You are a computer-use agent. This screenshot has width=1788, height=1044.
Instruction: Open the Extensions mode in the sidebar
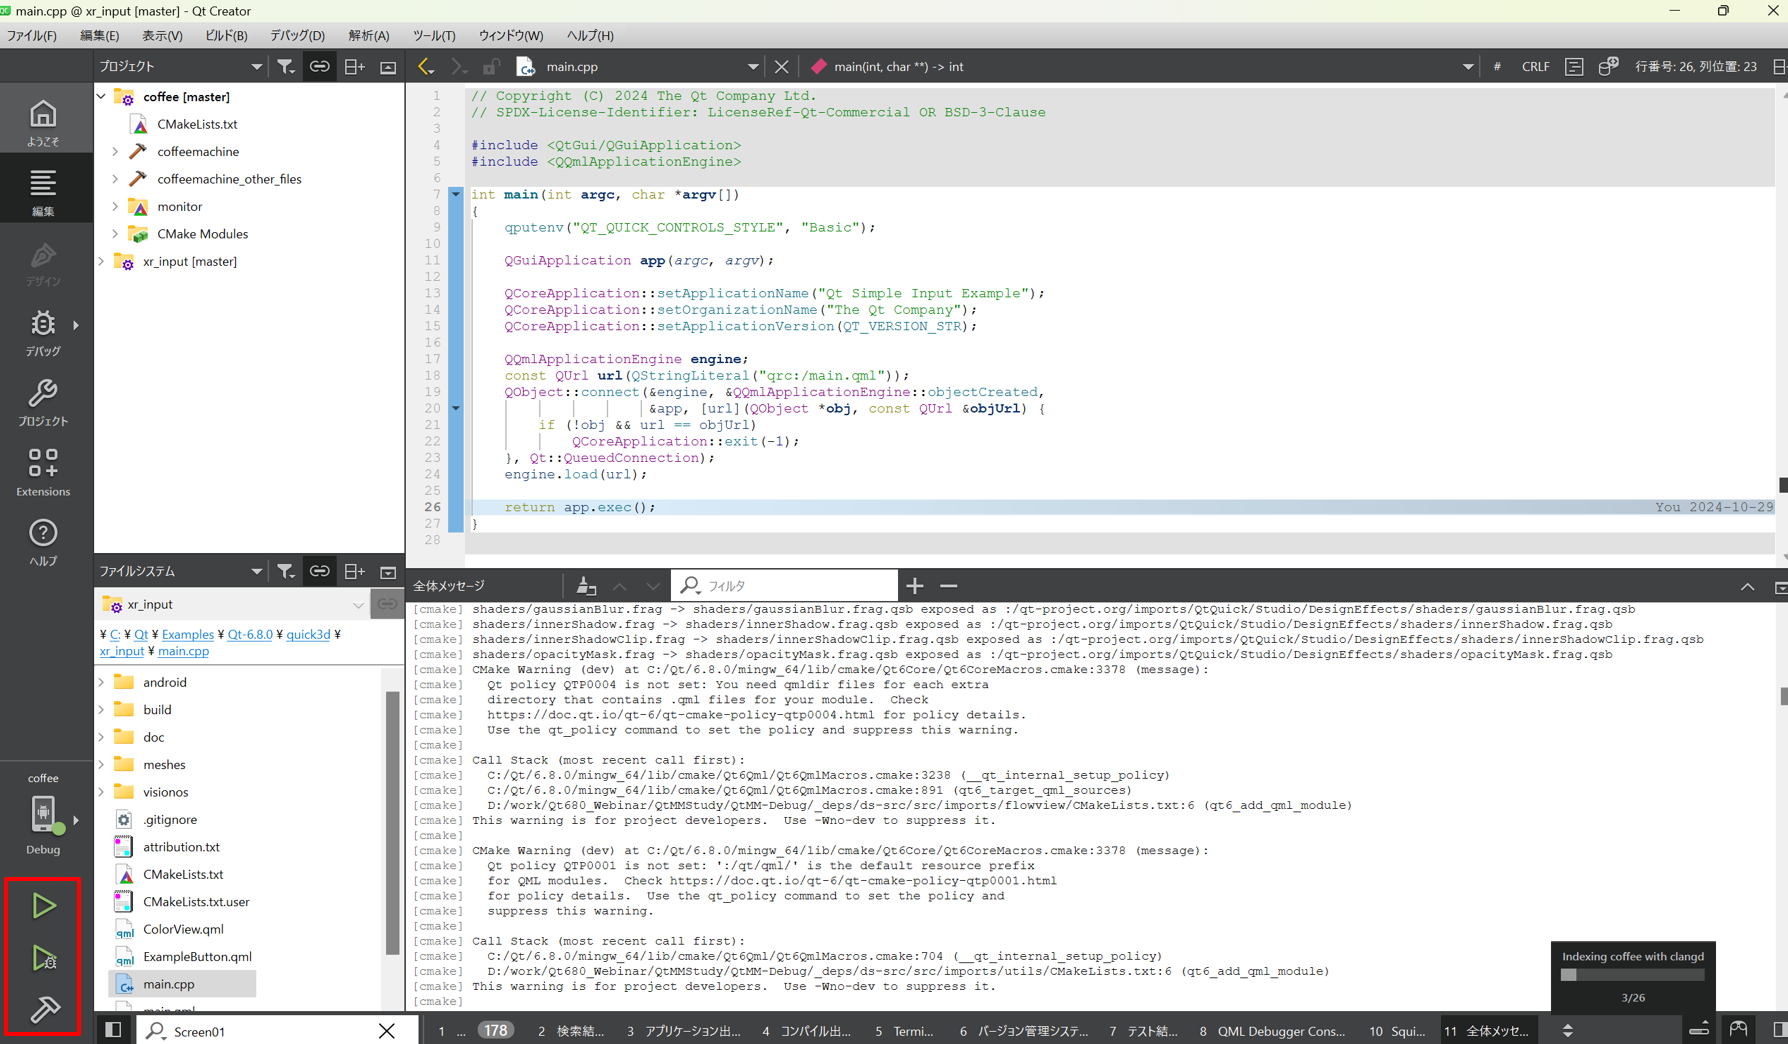click(43, 472)
